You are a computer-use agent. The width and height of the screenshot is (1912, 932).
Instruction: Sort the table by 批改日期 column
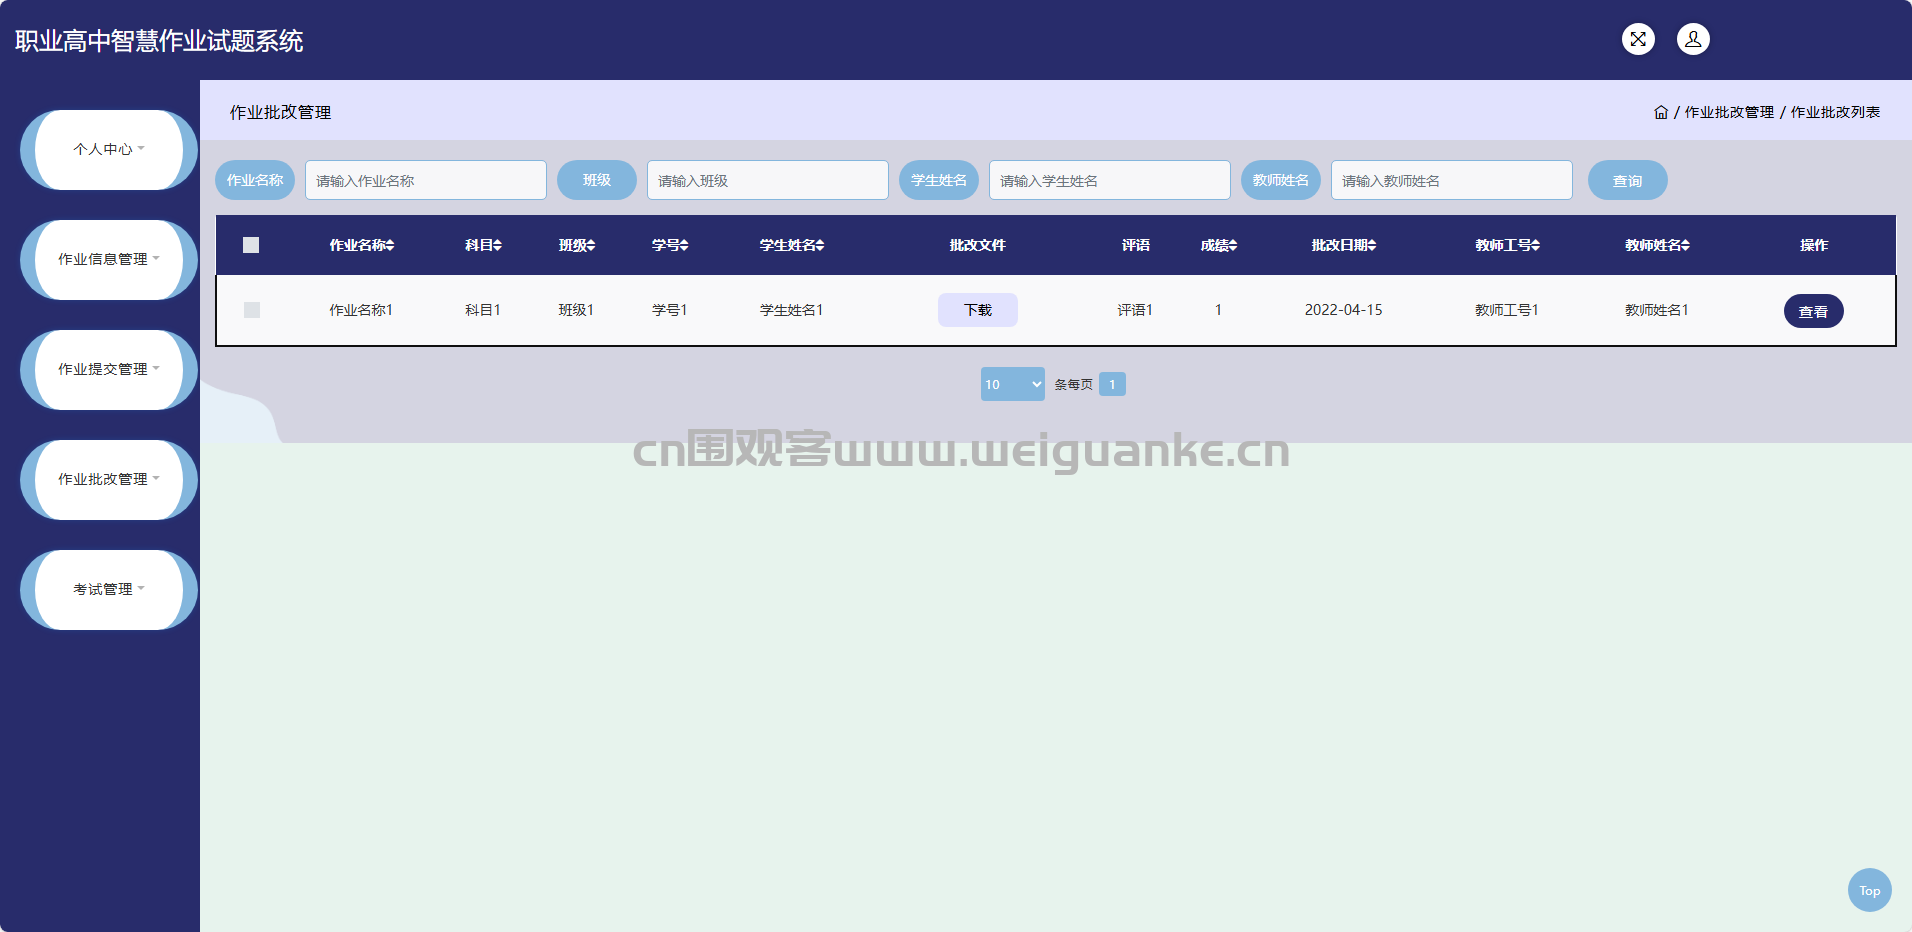click(1344, 245)
